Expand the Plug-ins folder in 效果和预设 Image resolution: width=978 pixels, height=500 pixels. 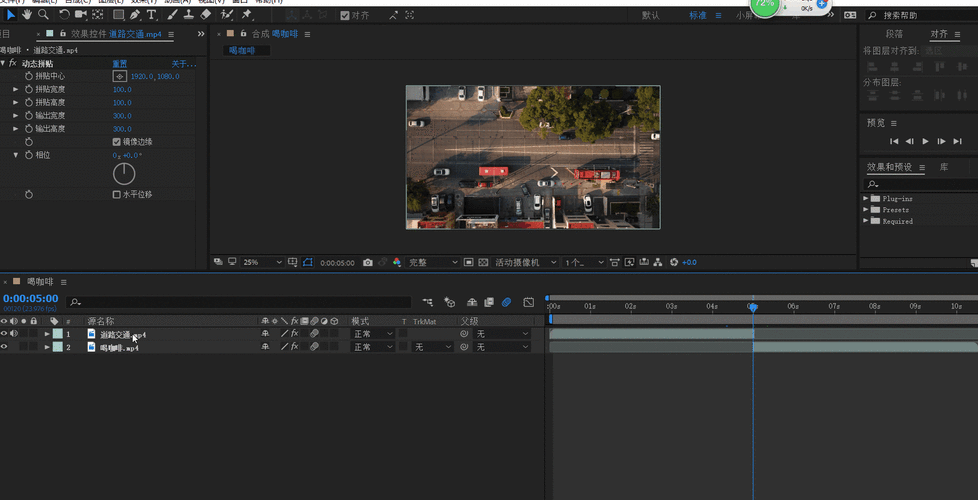tap(866, 198)
